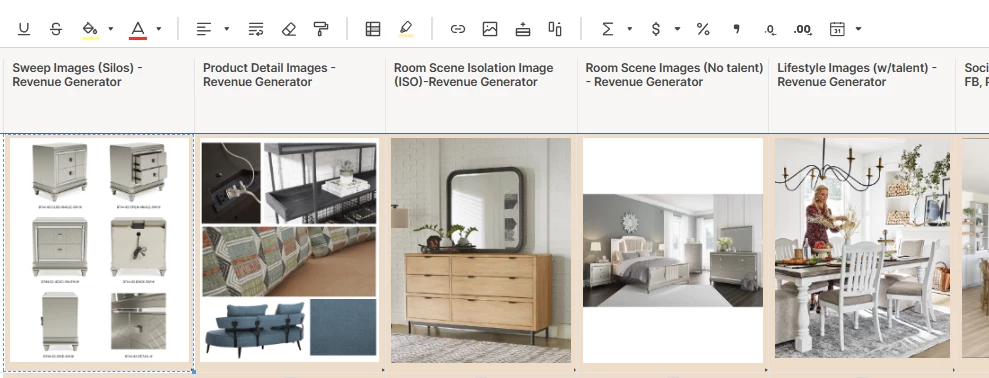Click the insert row icon
Viewport: 989px width, 378px height.
(523, 29)
